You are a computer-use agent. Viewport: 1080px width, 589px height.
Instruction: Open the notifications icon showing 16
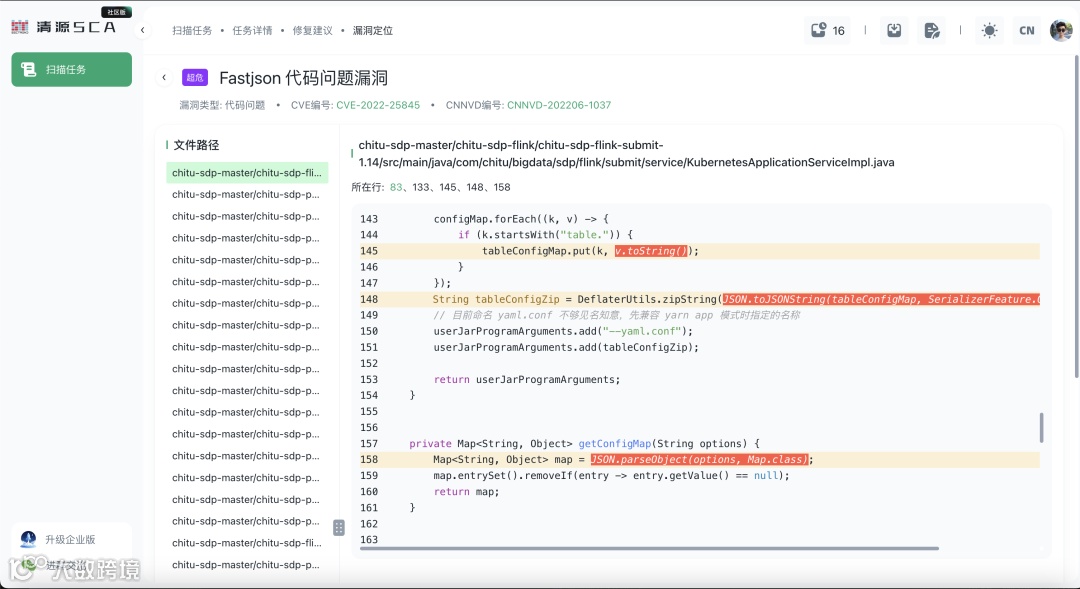(x=827, y=30)
